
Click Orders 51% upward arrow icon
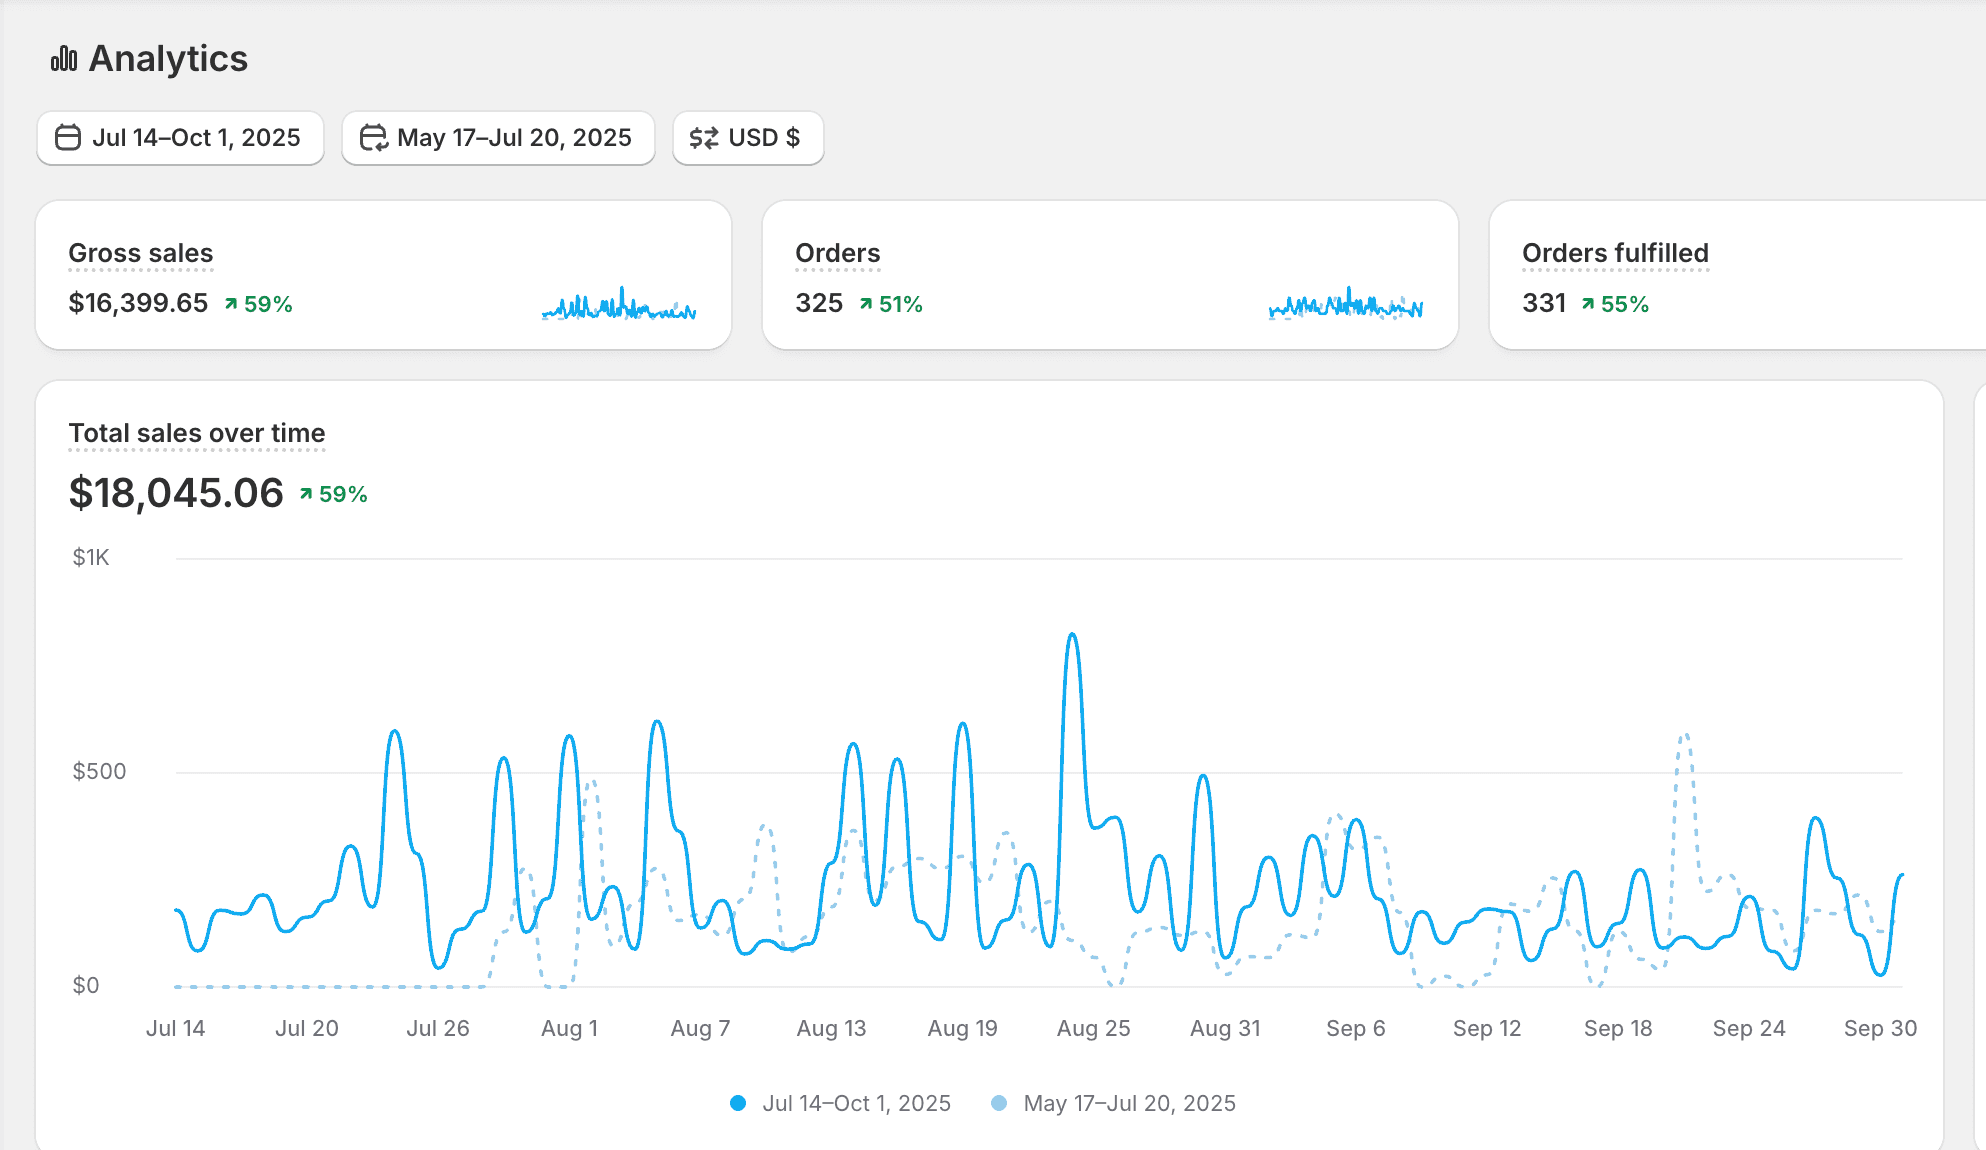[866, 304]
